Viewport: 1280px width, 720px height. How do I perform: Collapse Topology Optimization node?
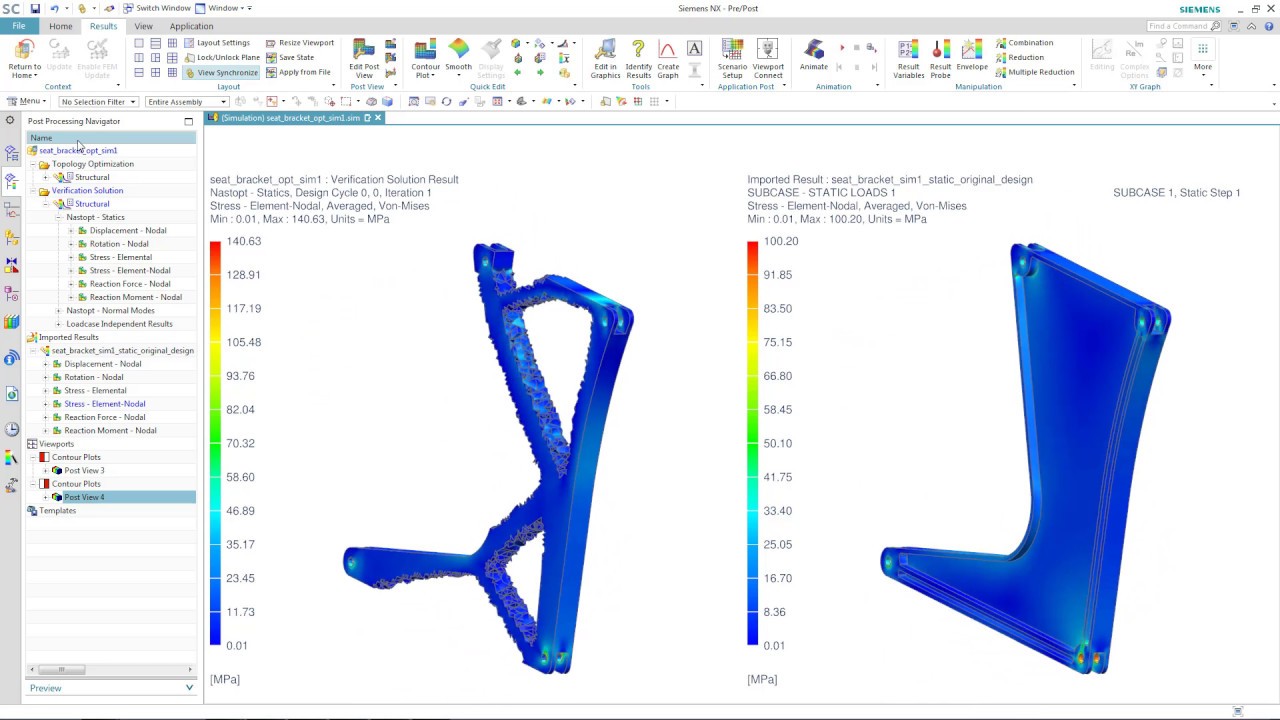pyautogui.click(x=32, y=164)
